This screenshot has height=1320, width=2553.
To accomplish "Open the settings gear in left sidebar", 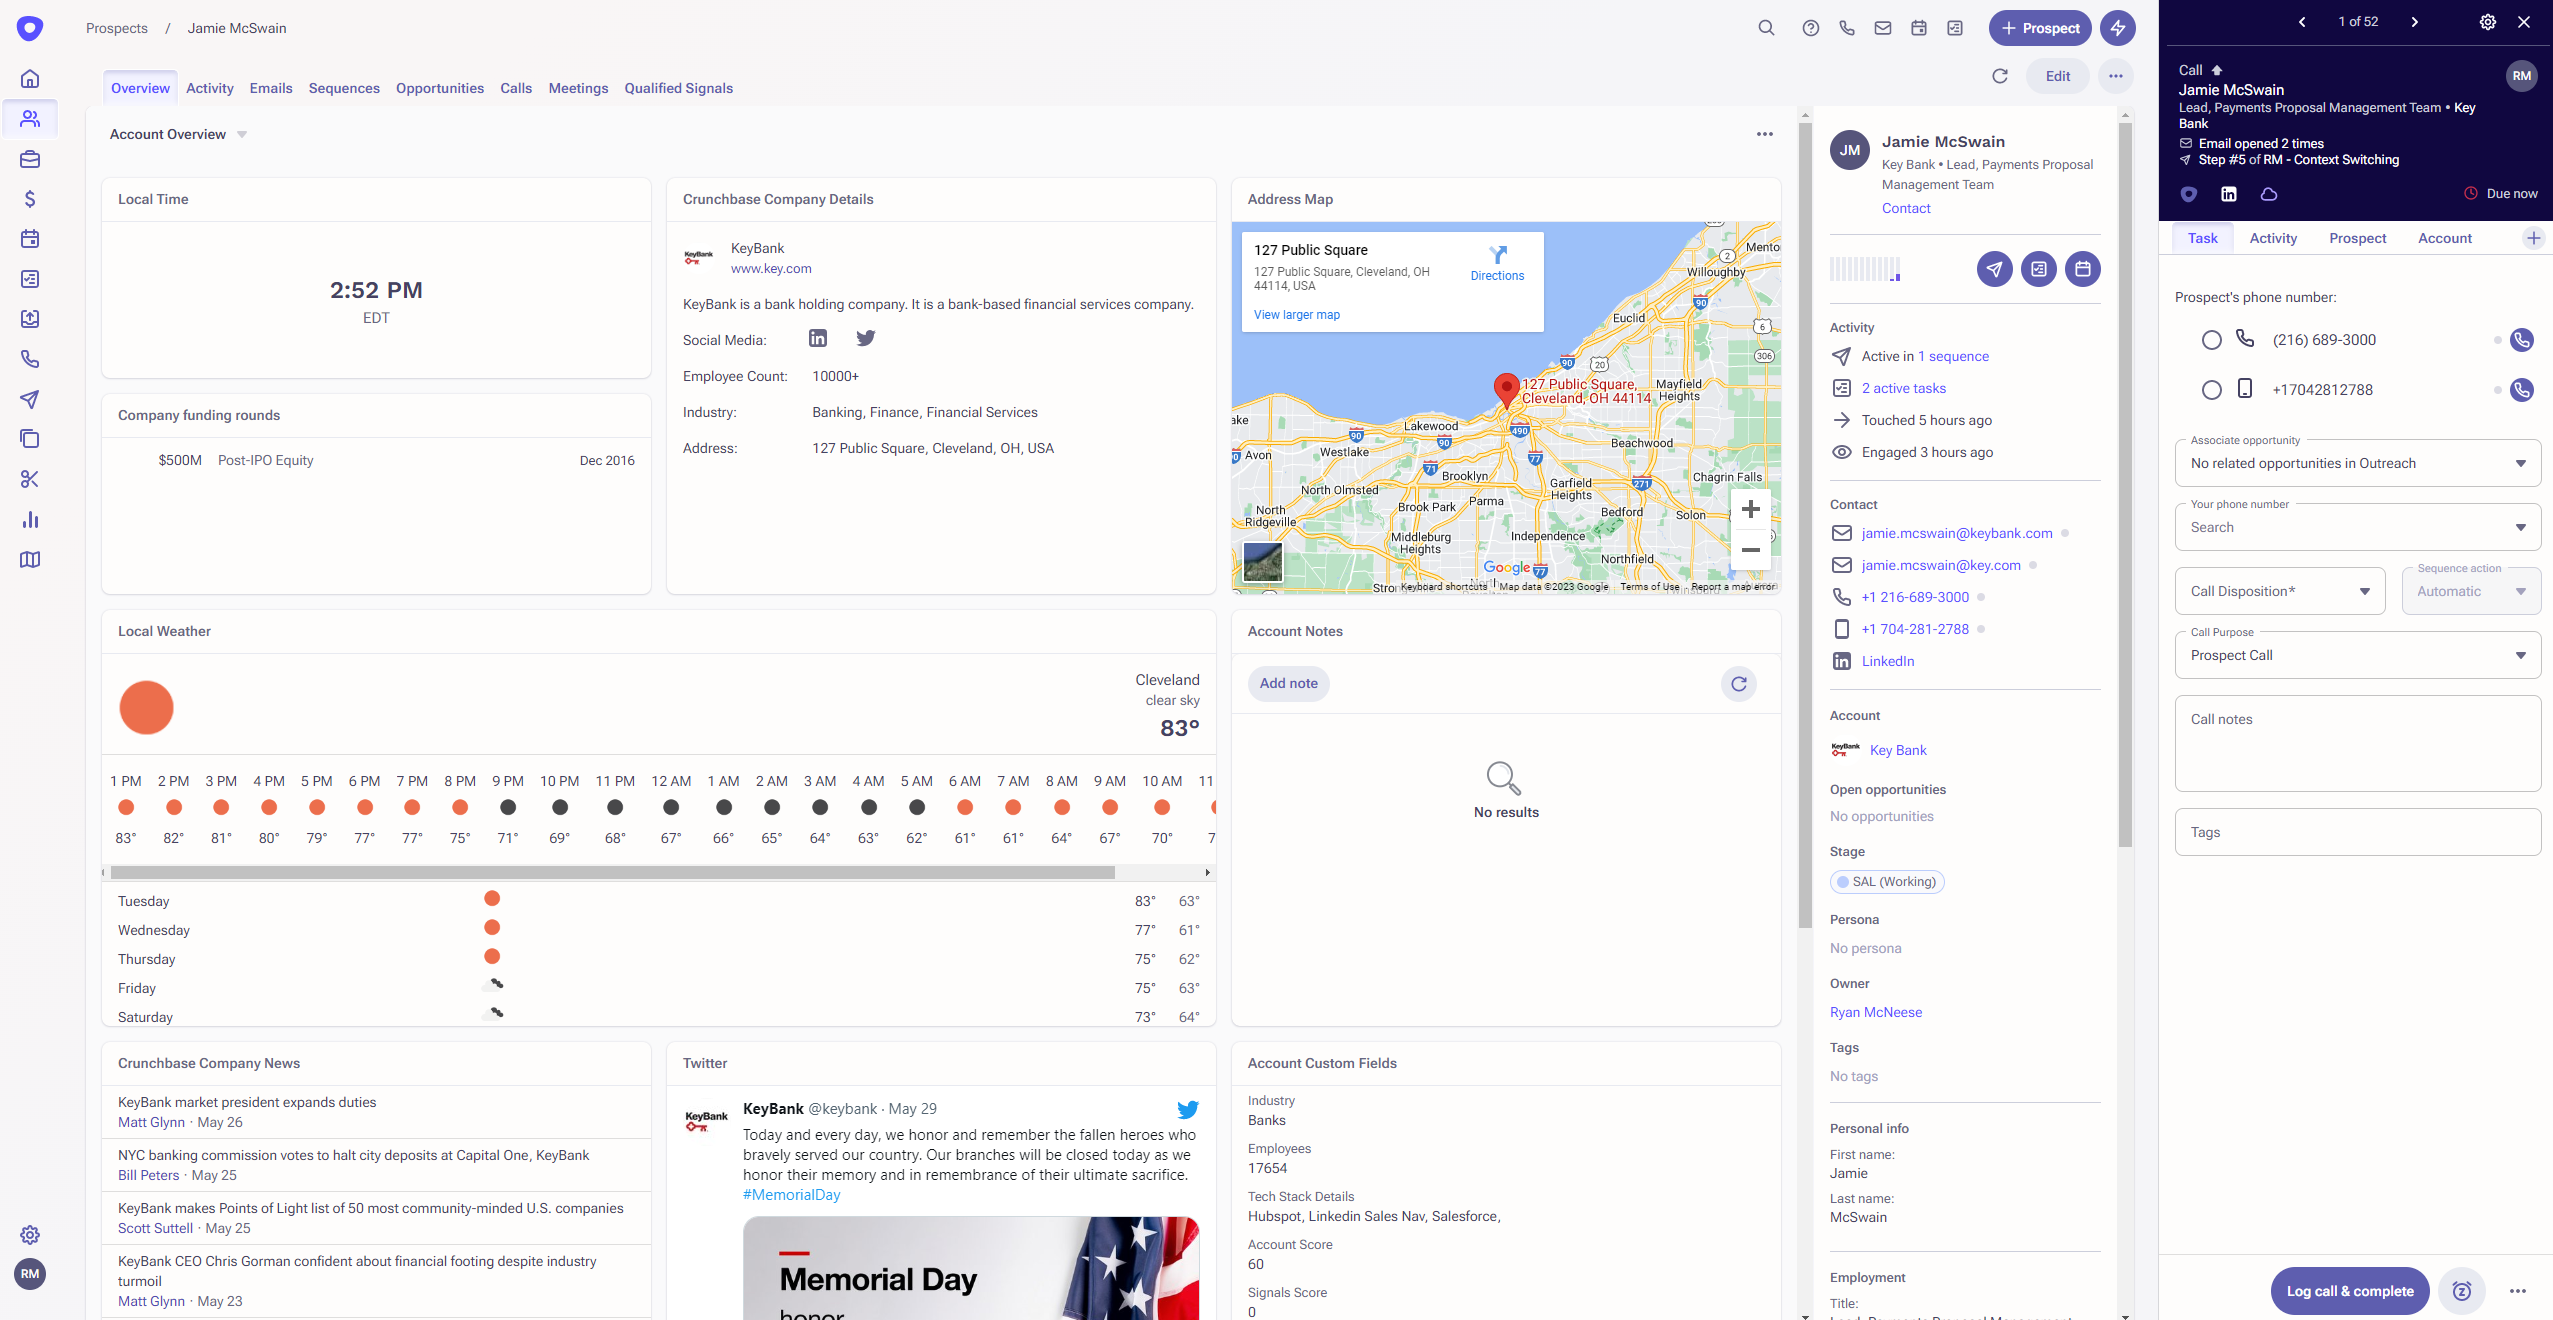I will point(30,1235).
